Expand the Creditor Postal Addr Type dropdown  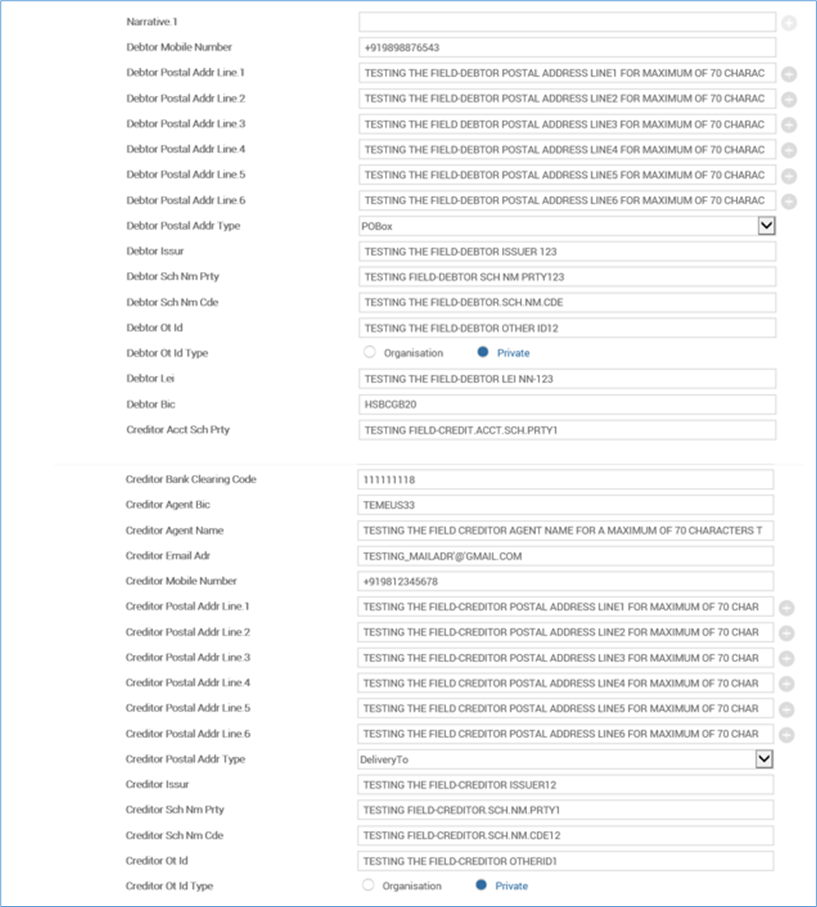[764, 759]
